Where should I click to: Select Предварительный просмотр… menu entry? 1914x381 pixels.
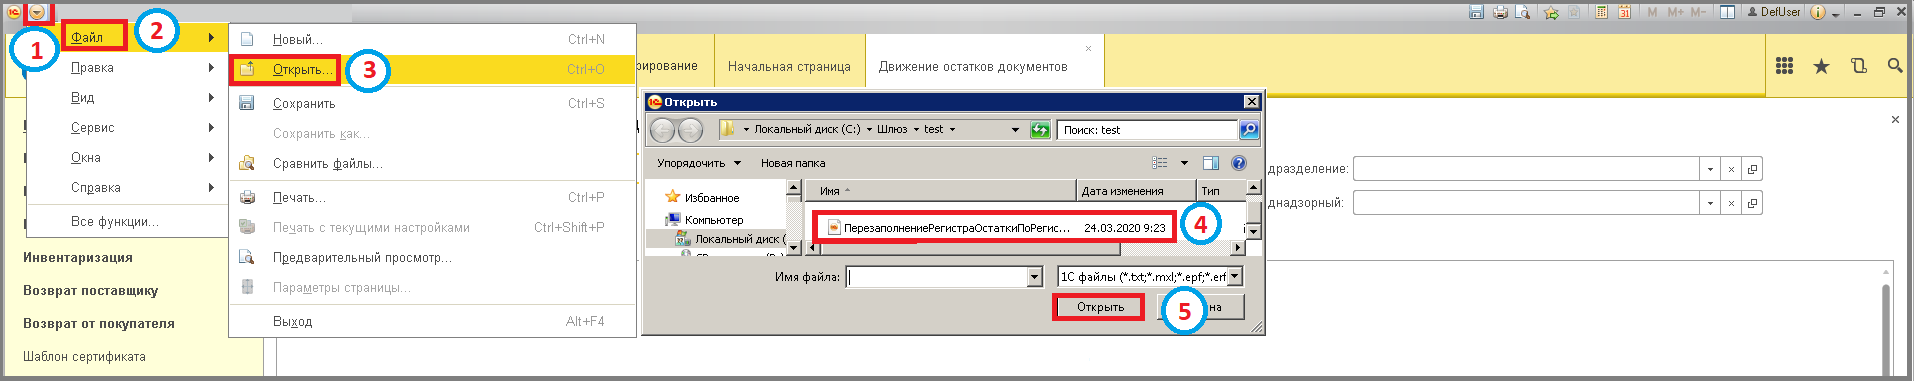pyautogui.click(x=432, y=257)
